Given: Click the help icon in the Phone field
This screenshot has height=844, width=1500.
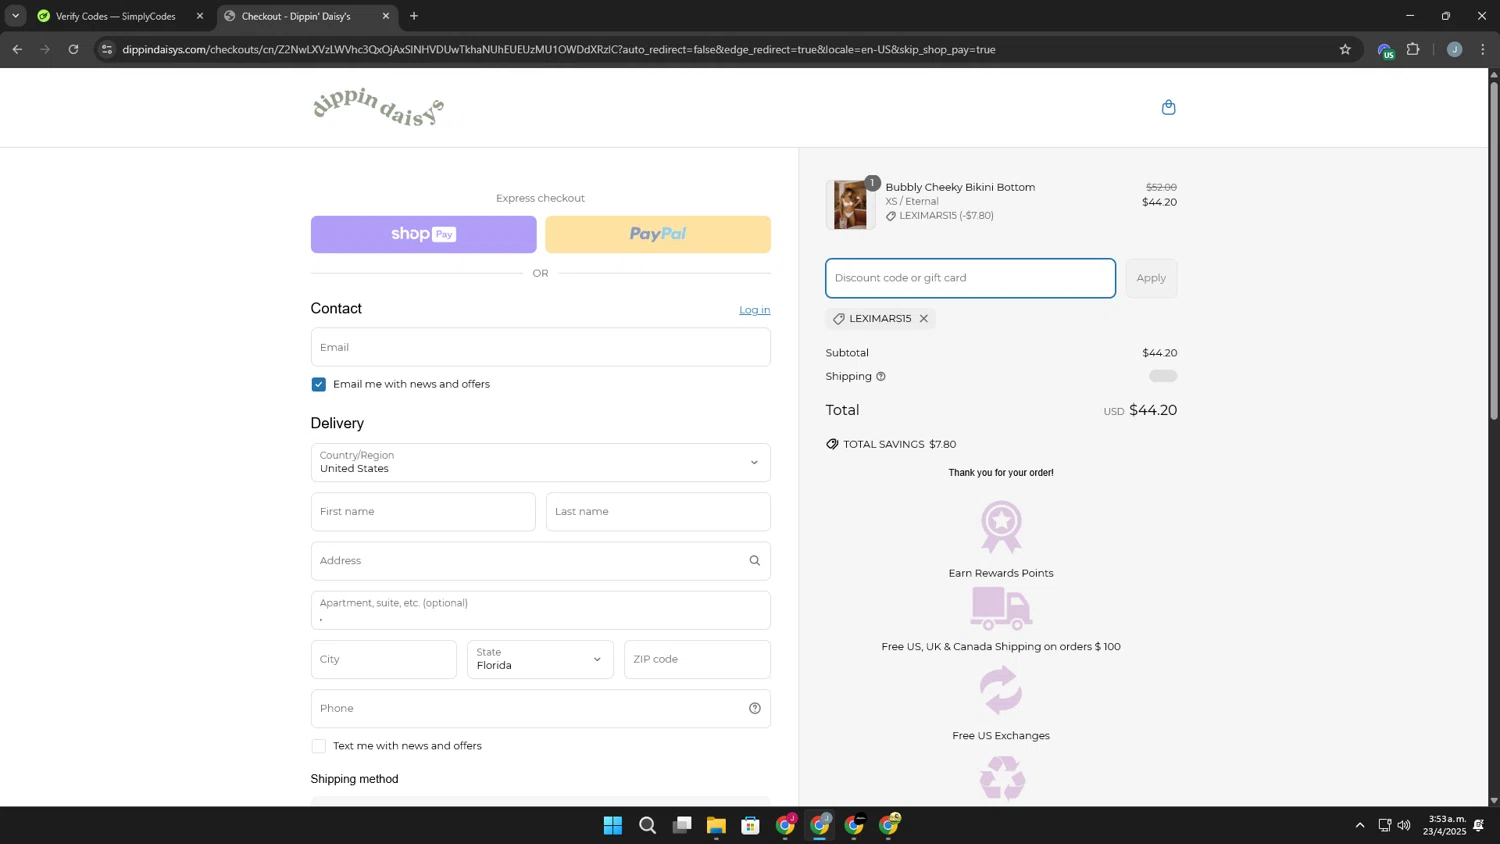Looking at the screenshot, I should pos(755,709).
